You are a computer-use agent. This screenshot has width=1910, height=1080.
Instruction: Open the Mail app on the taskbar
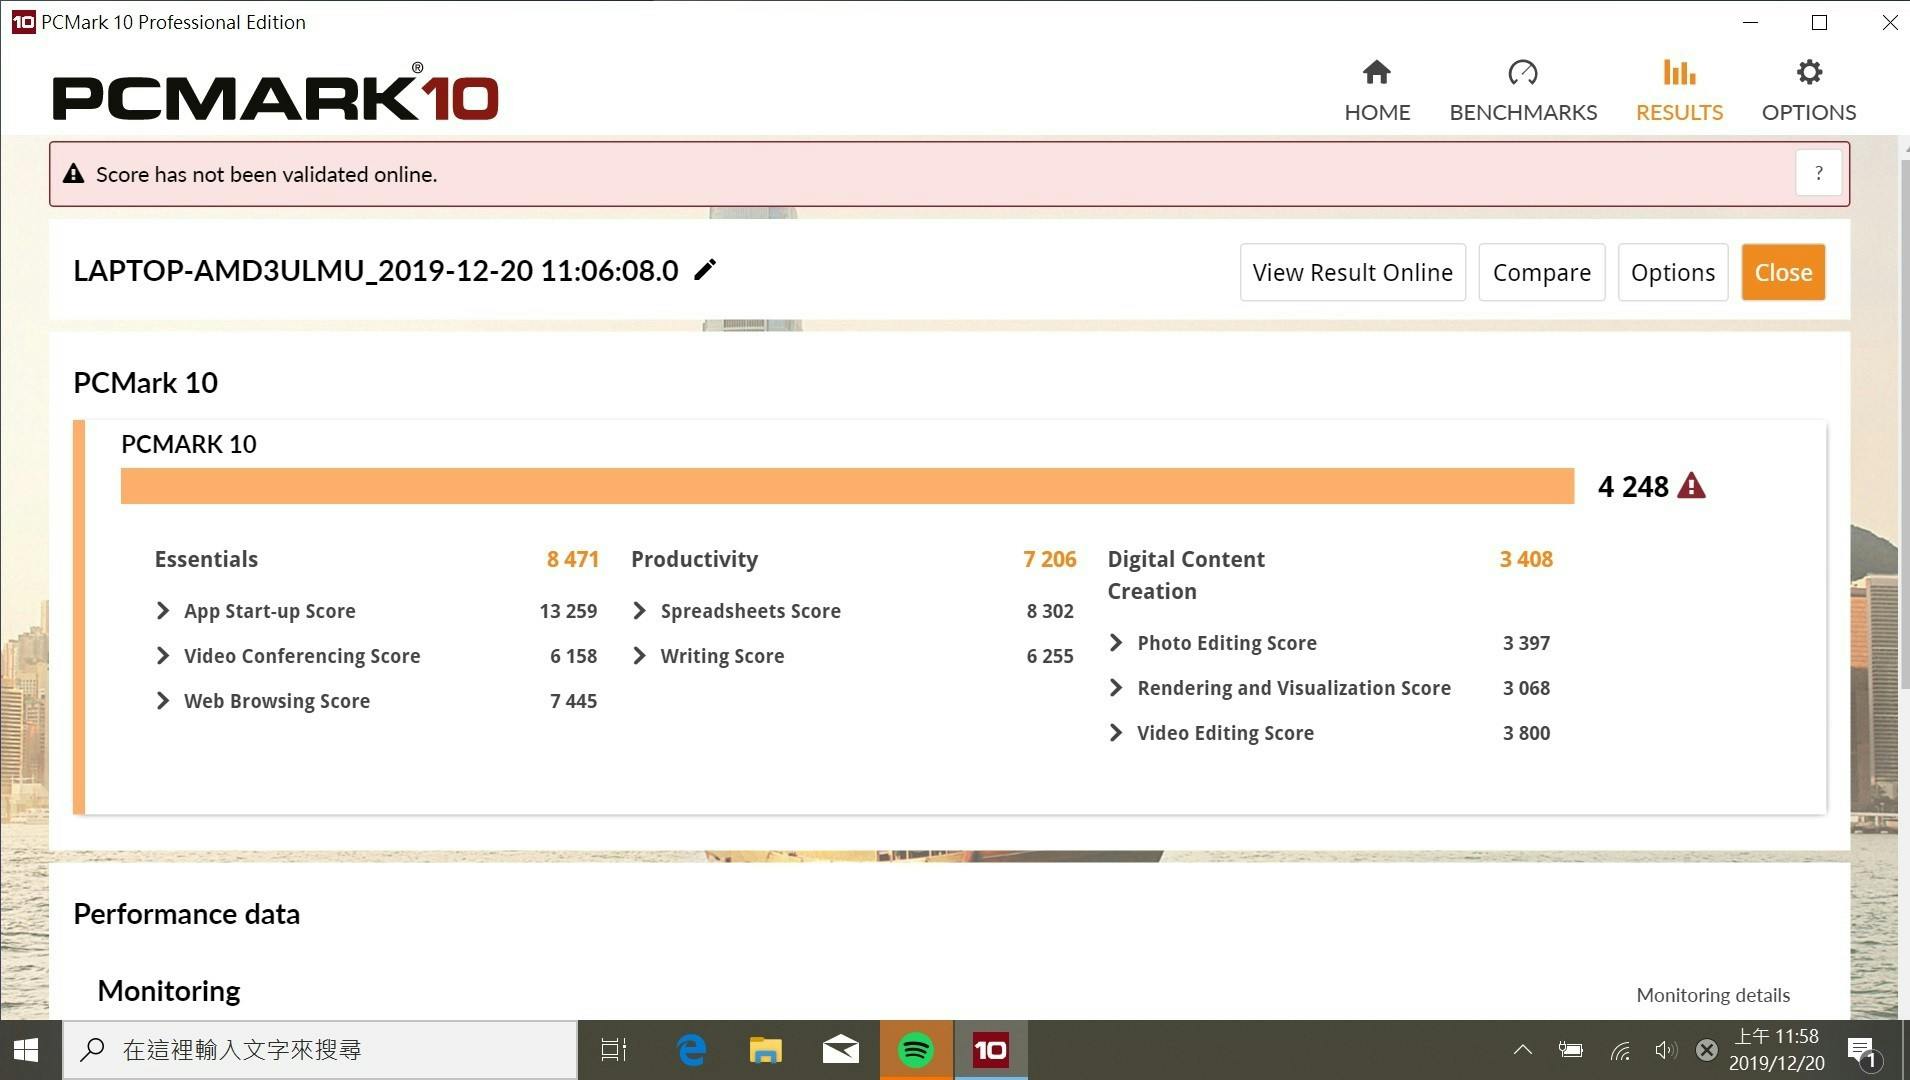click(841, 1050)
